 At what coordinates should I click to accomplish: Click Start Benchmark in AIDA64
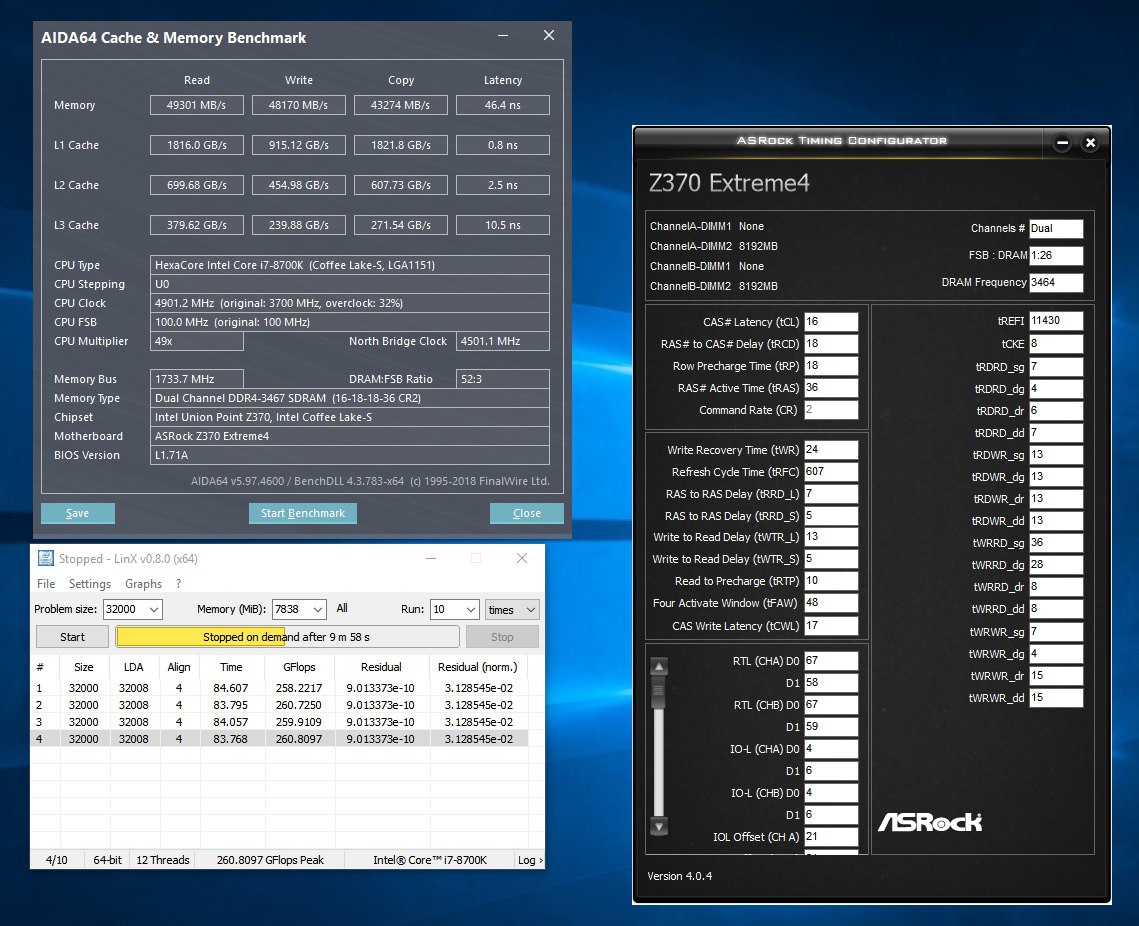(x=303, y=513)
